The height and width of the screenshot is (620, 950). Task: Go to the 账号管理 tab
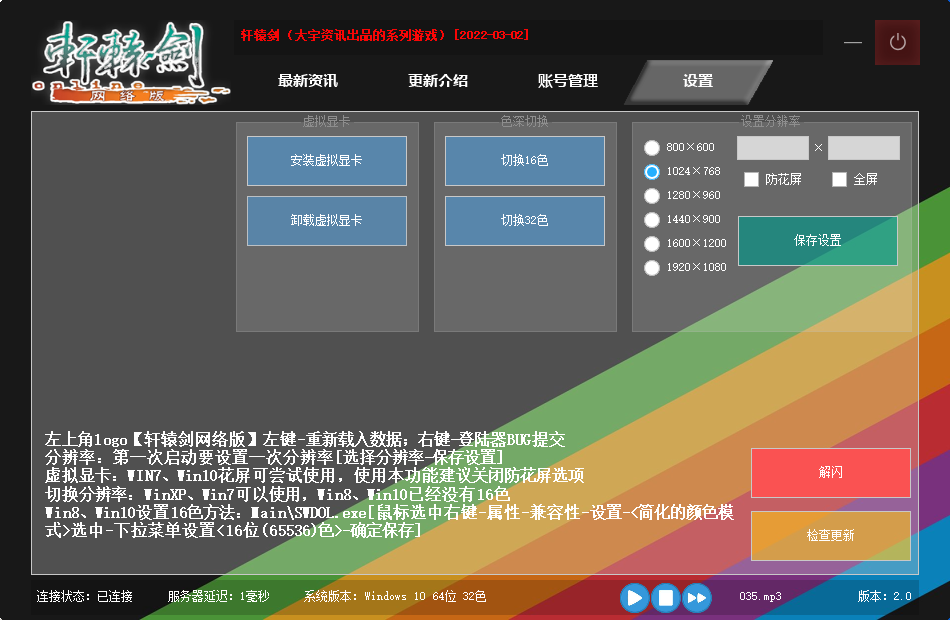[x=568, y=81]
